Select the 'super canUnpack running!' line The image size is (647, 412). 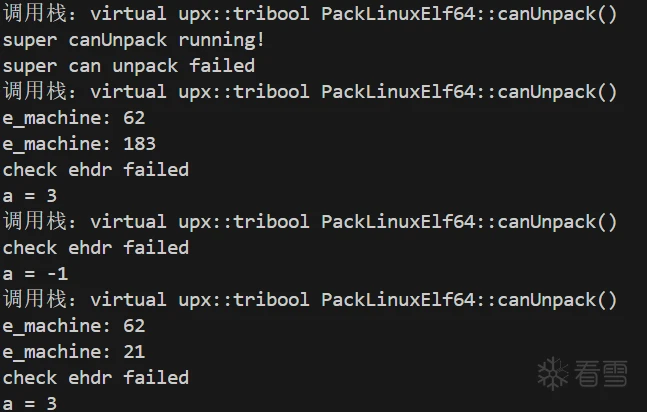pos(133,40)
